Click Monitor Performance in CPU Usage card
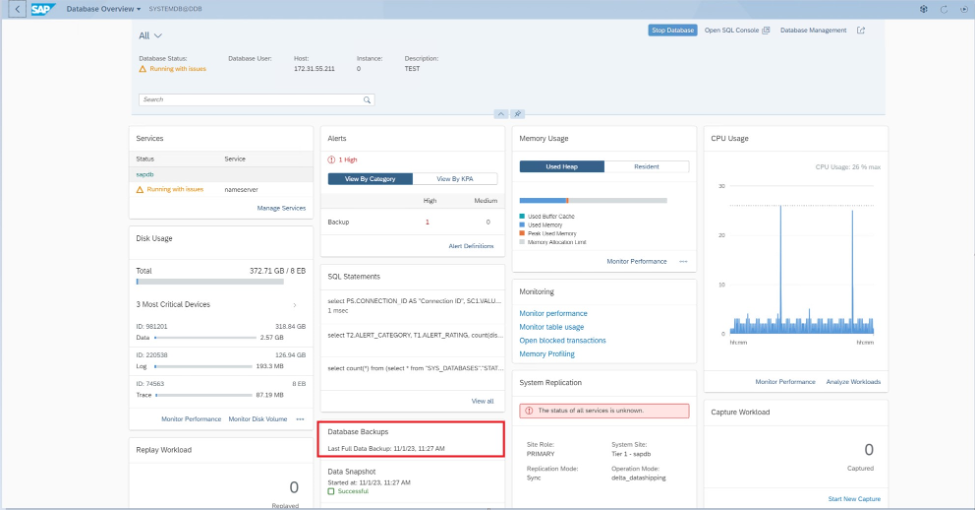Image resolution: width=977 pixels, height=510 pixels. pos(785,382)
